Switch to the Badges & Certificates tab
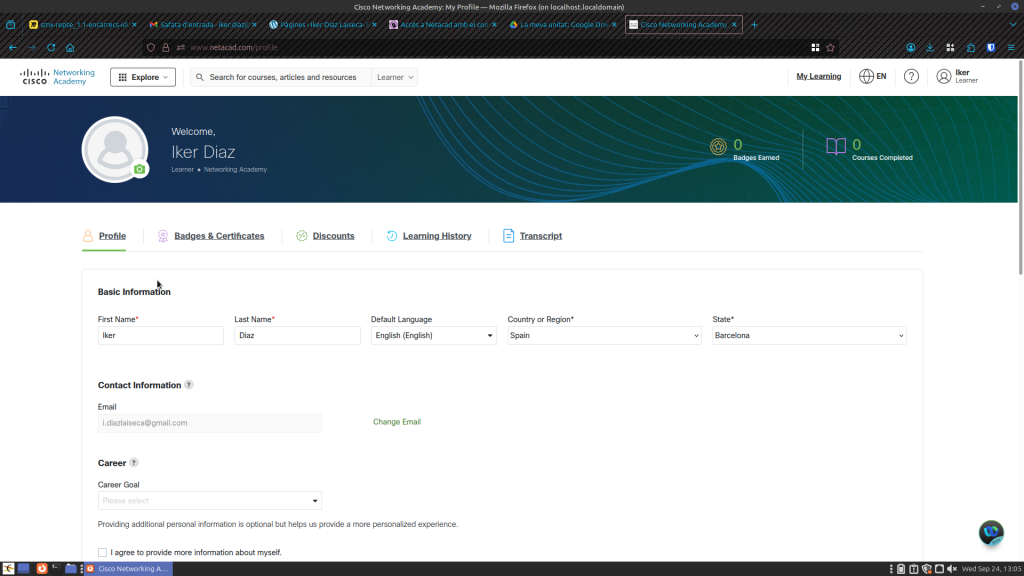Screen dimensions: 1024x576 pos(219,236)
